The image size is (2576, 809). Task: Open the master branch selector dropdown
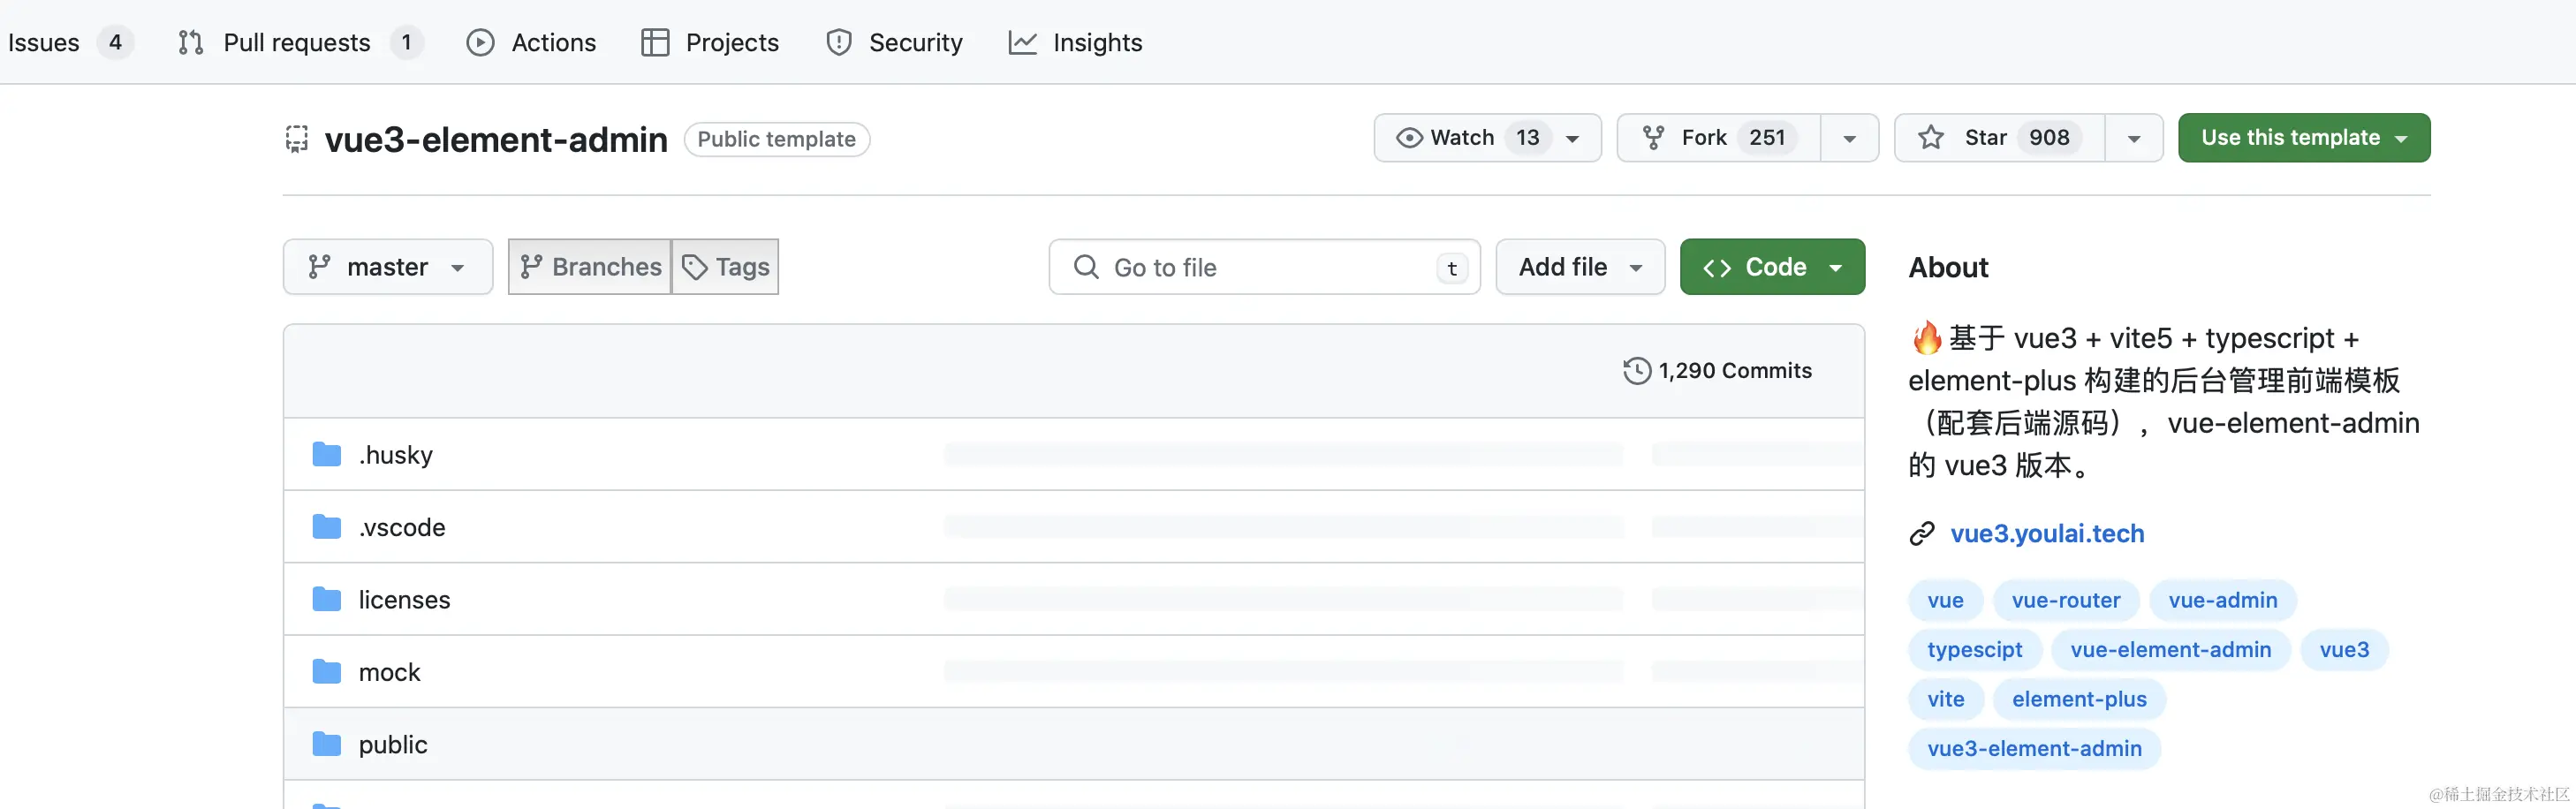coord(387,267)
